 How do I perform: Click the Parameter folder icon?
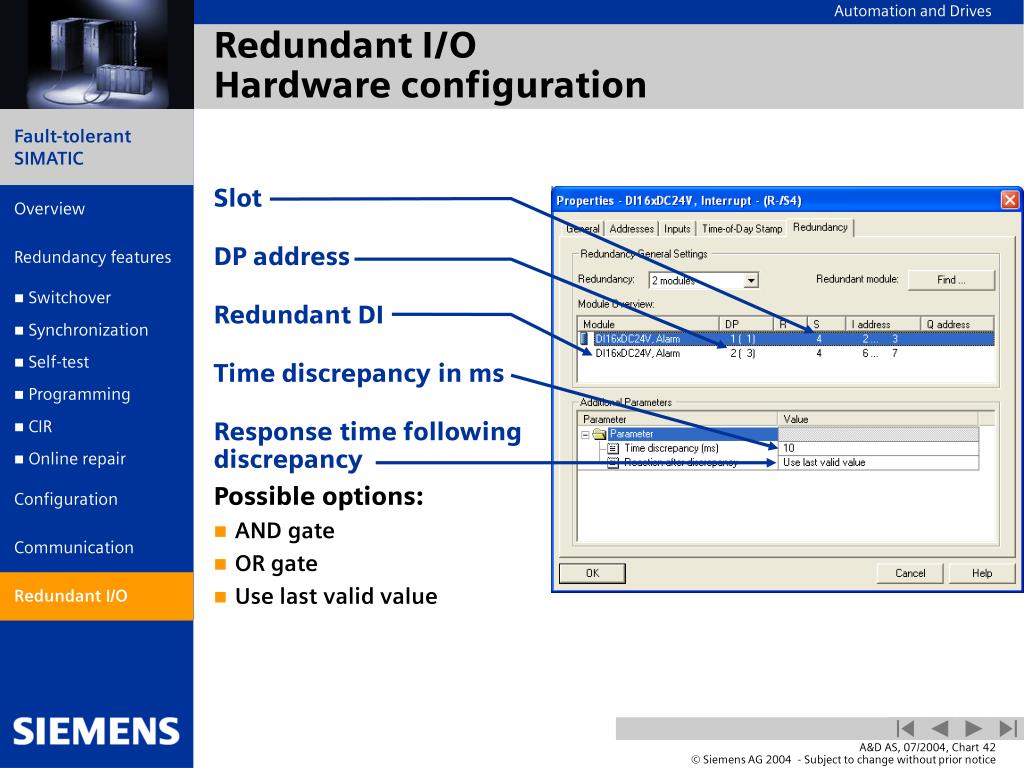[x=600, y=434]
